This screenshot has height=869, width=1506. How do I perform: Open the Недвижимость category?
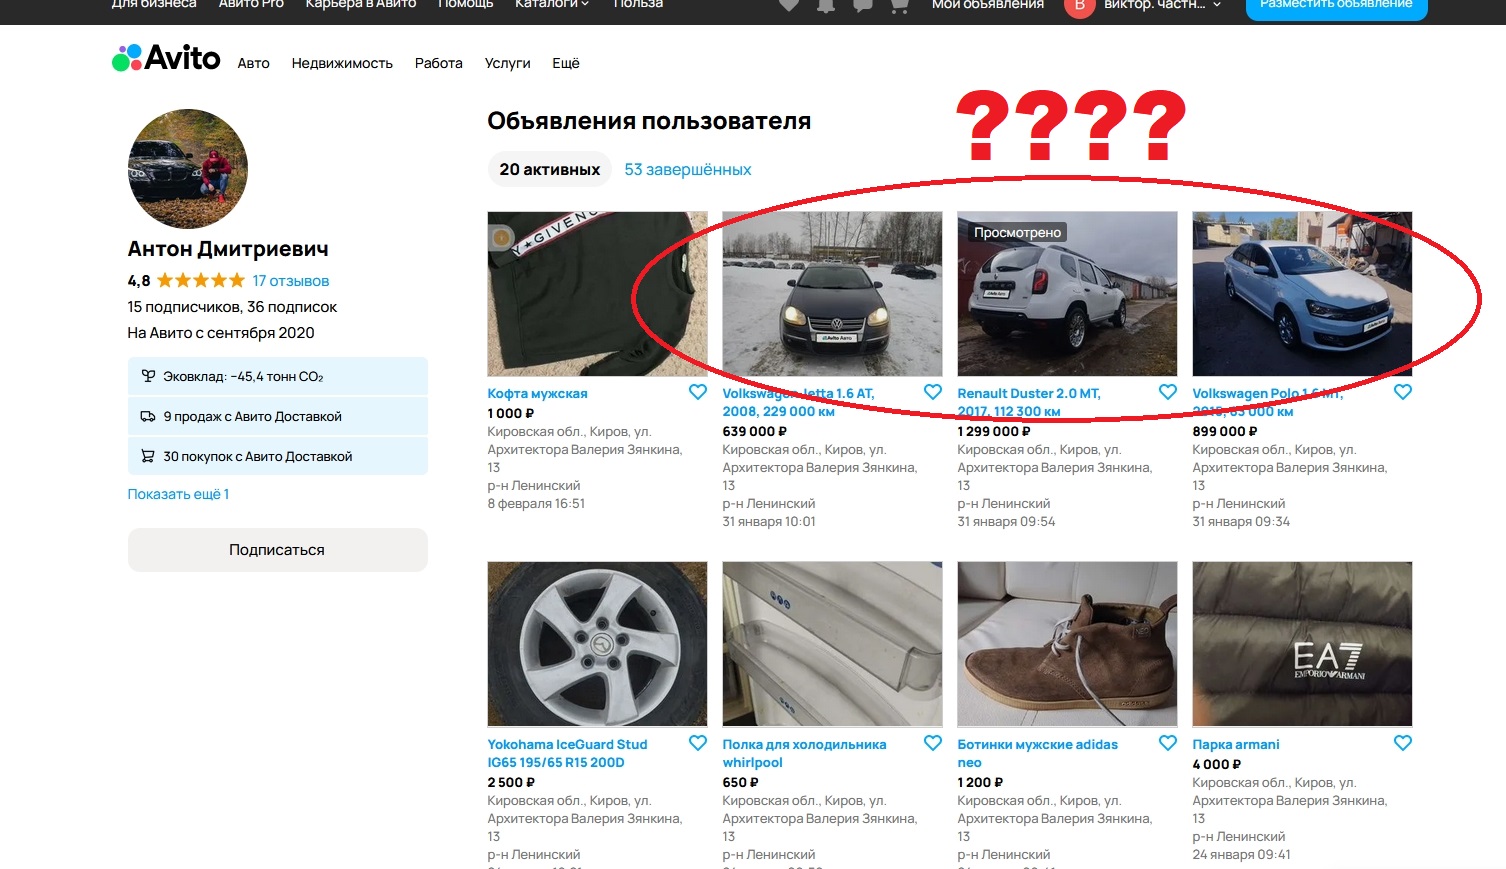pos(342,63)
